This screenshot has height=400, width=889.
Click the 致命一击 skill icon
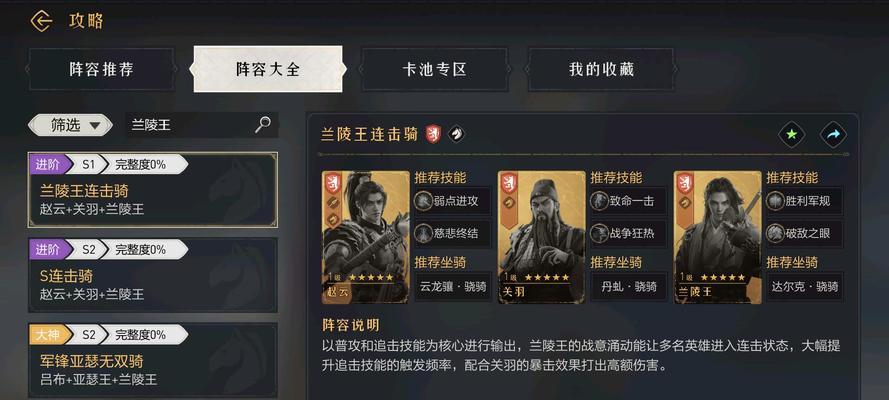pos(599,201)
